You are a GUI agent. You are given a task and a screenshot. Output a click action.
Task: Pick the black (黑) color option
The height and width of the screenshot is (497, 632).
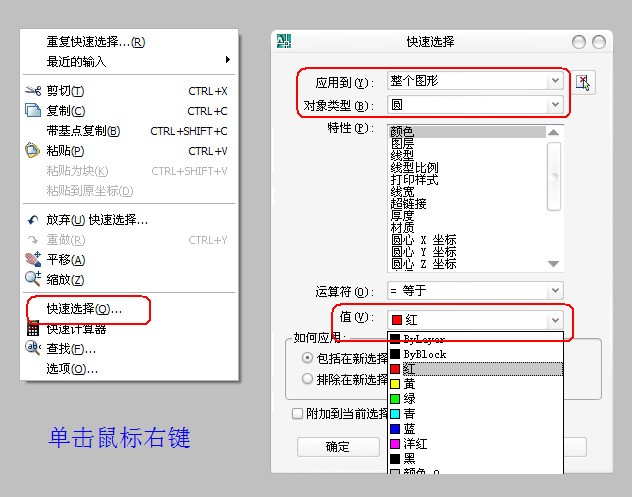476,459
